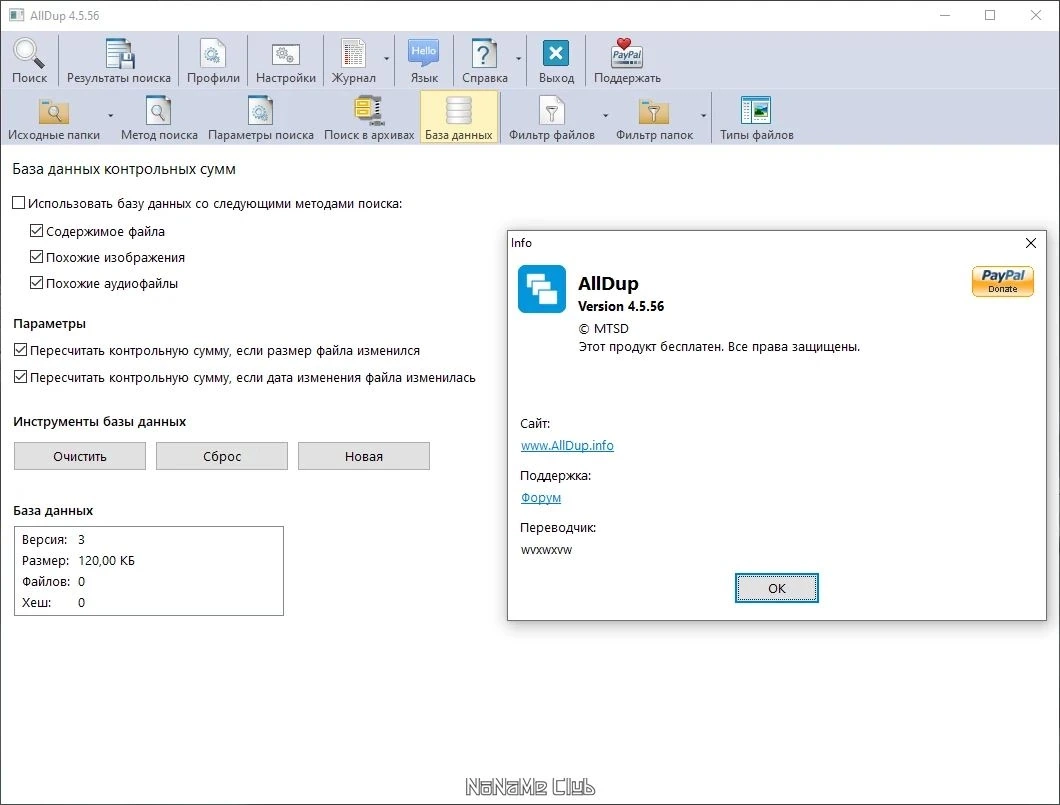Expand Фильтр файлов dropdown arrow
1060x805 pixels.
coord(606,116)
